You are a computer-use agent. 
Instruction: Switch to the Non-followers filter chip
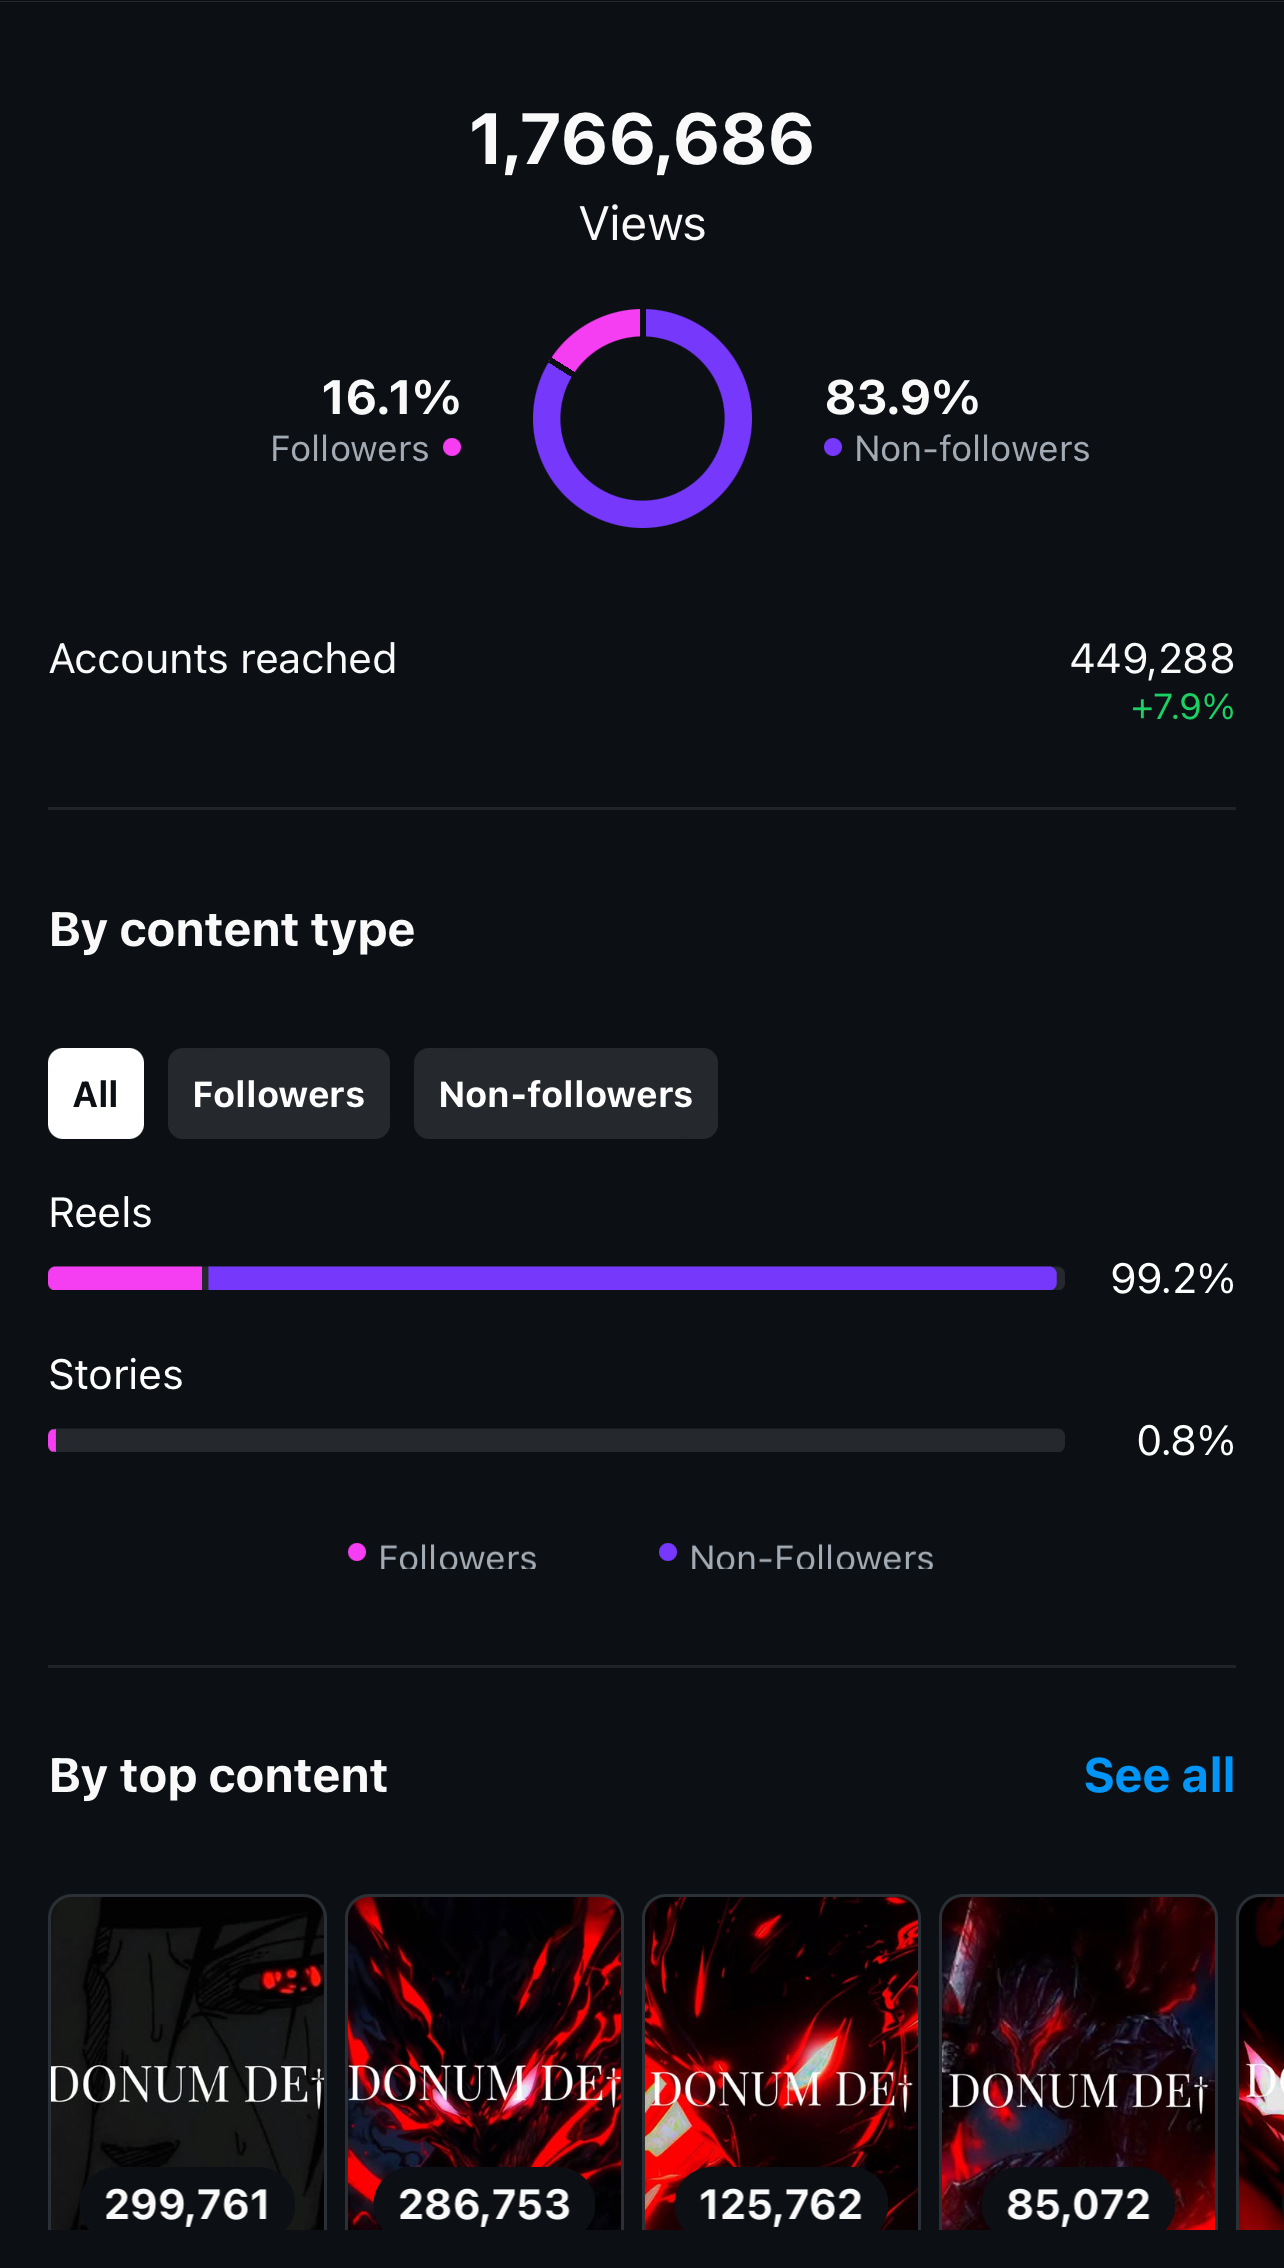point(565,1094)
